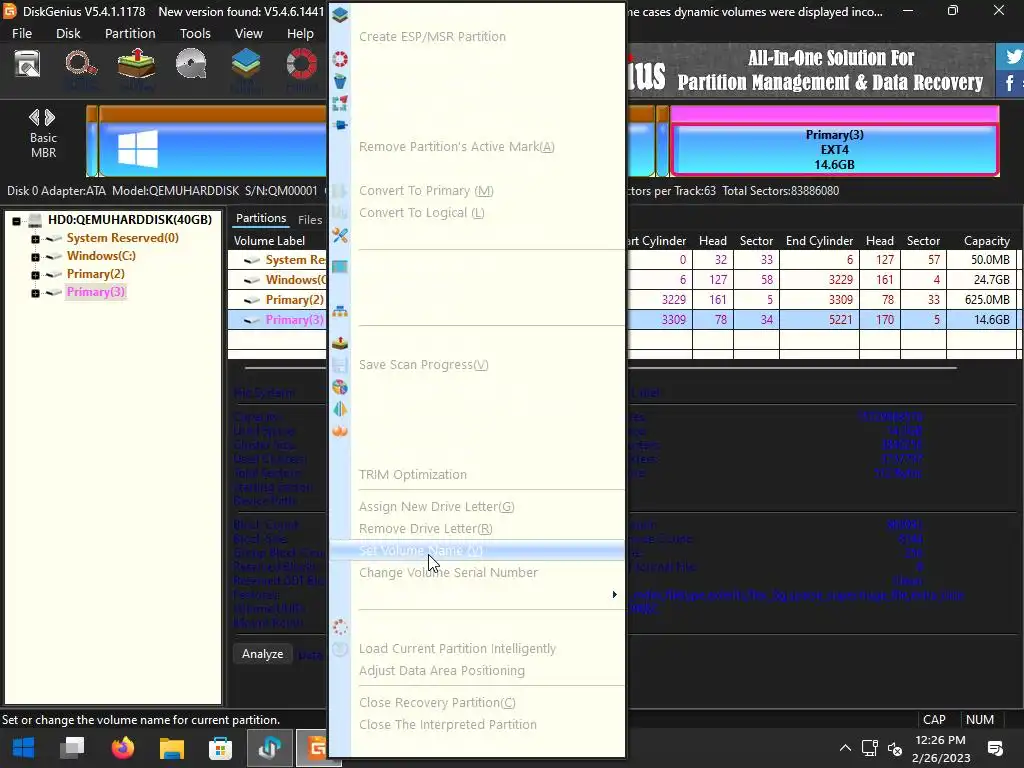Go to next disk with right arrow
1024x768 pixels.
[50, 118]
